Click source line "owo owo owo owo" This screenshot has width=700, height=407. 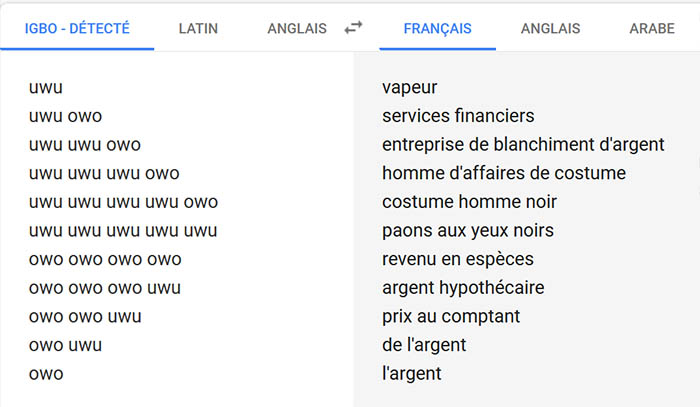105,259
